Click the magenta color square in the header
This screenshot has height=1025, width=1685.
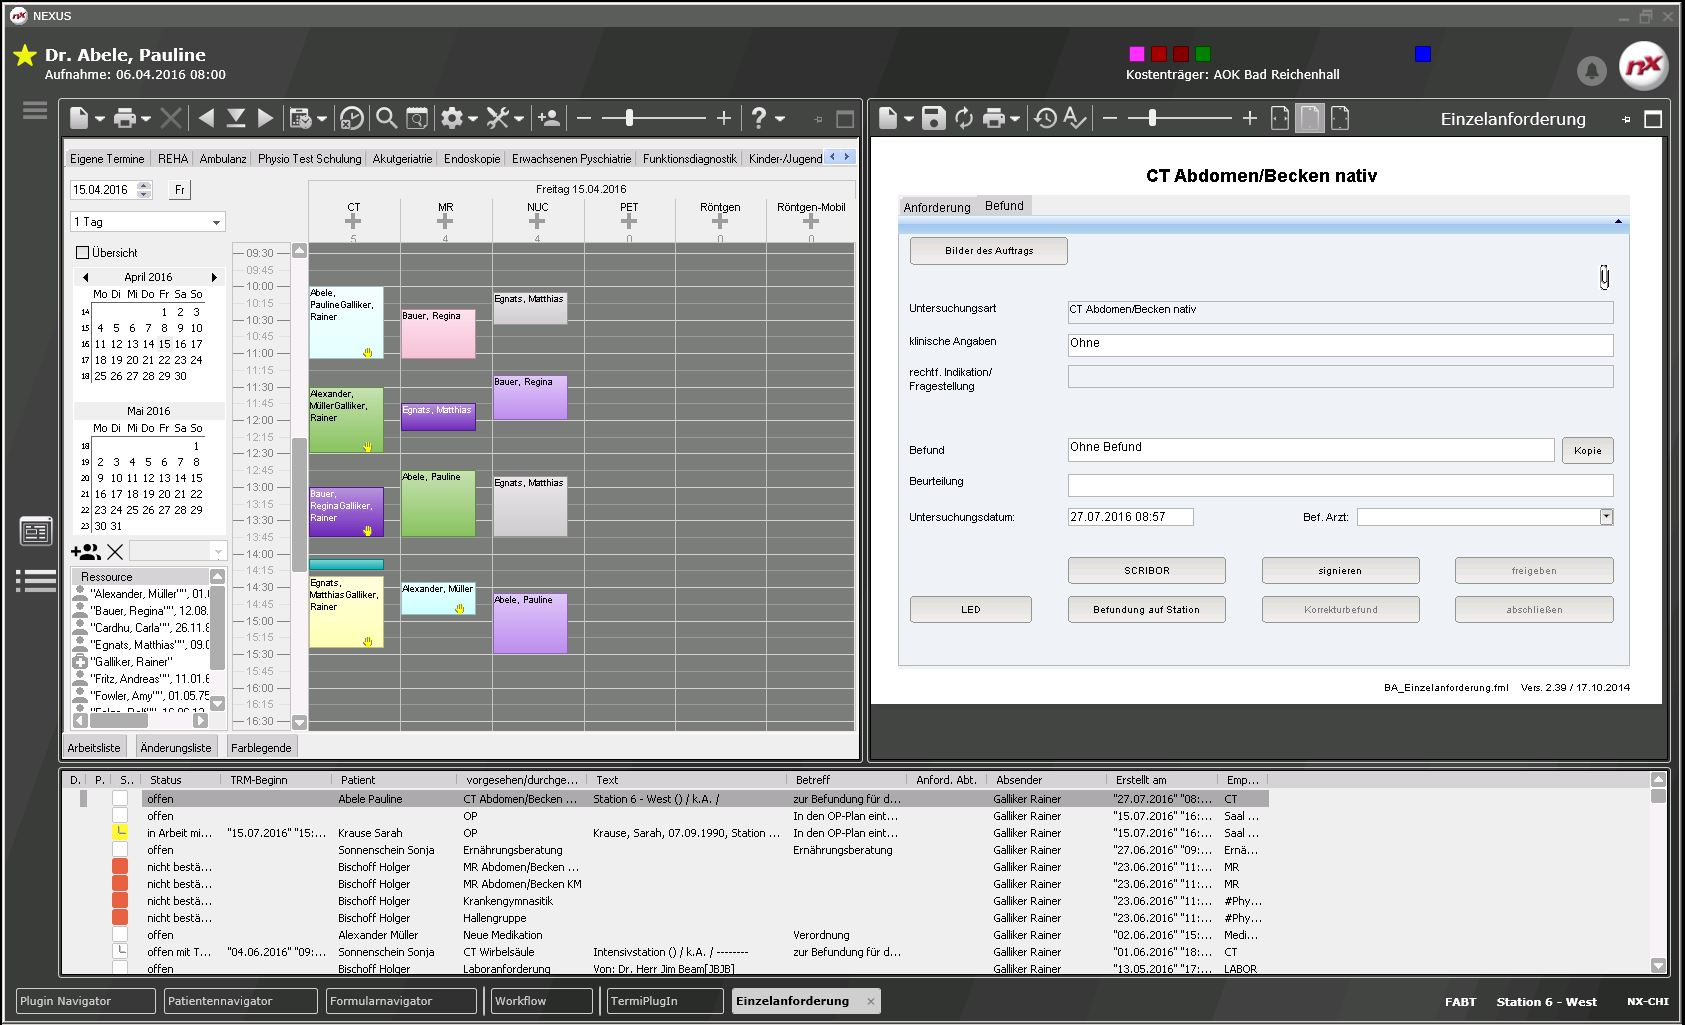click(1136, 54)
